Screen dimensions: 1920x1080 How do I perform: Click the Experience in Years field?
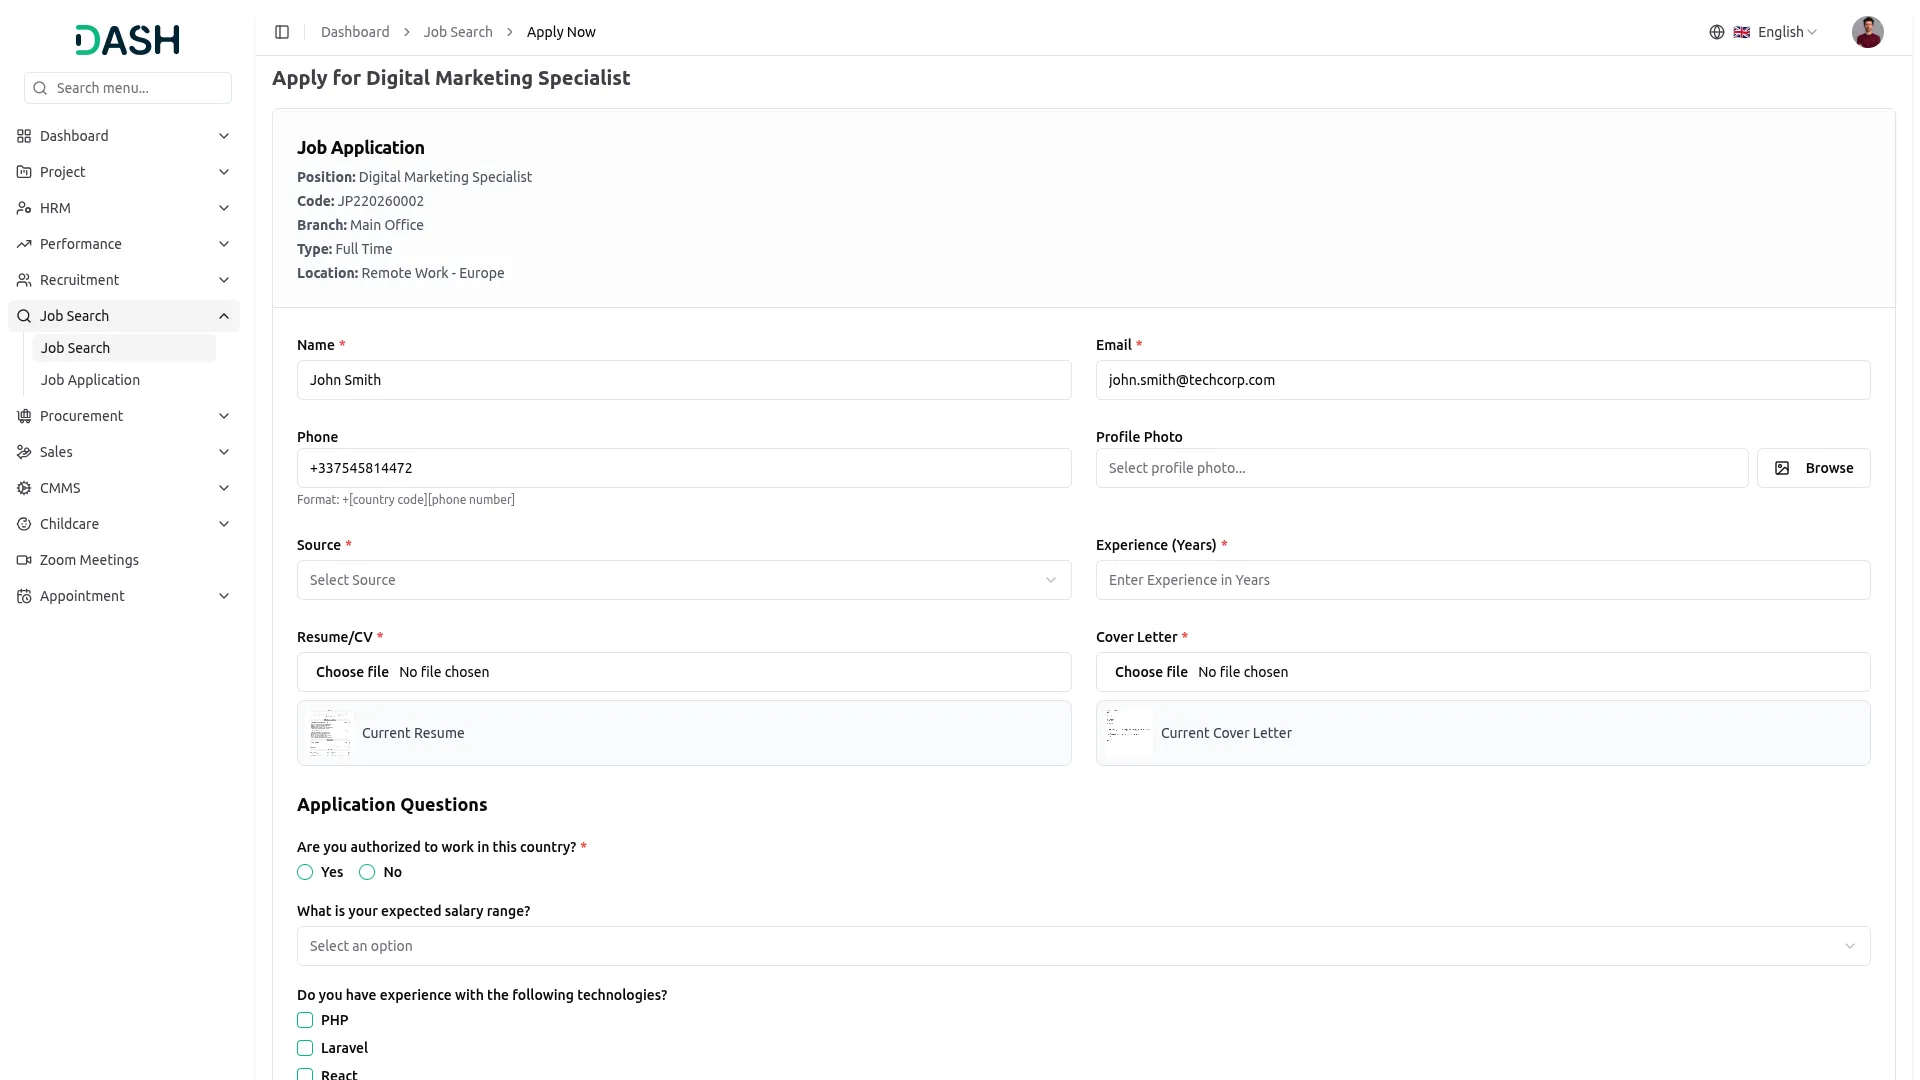click(x=1482, y=580)
